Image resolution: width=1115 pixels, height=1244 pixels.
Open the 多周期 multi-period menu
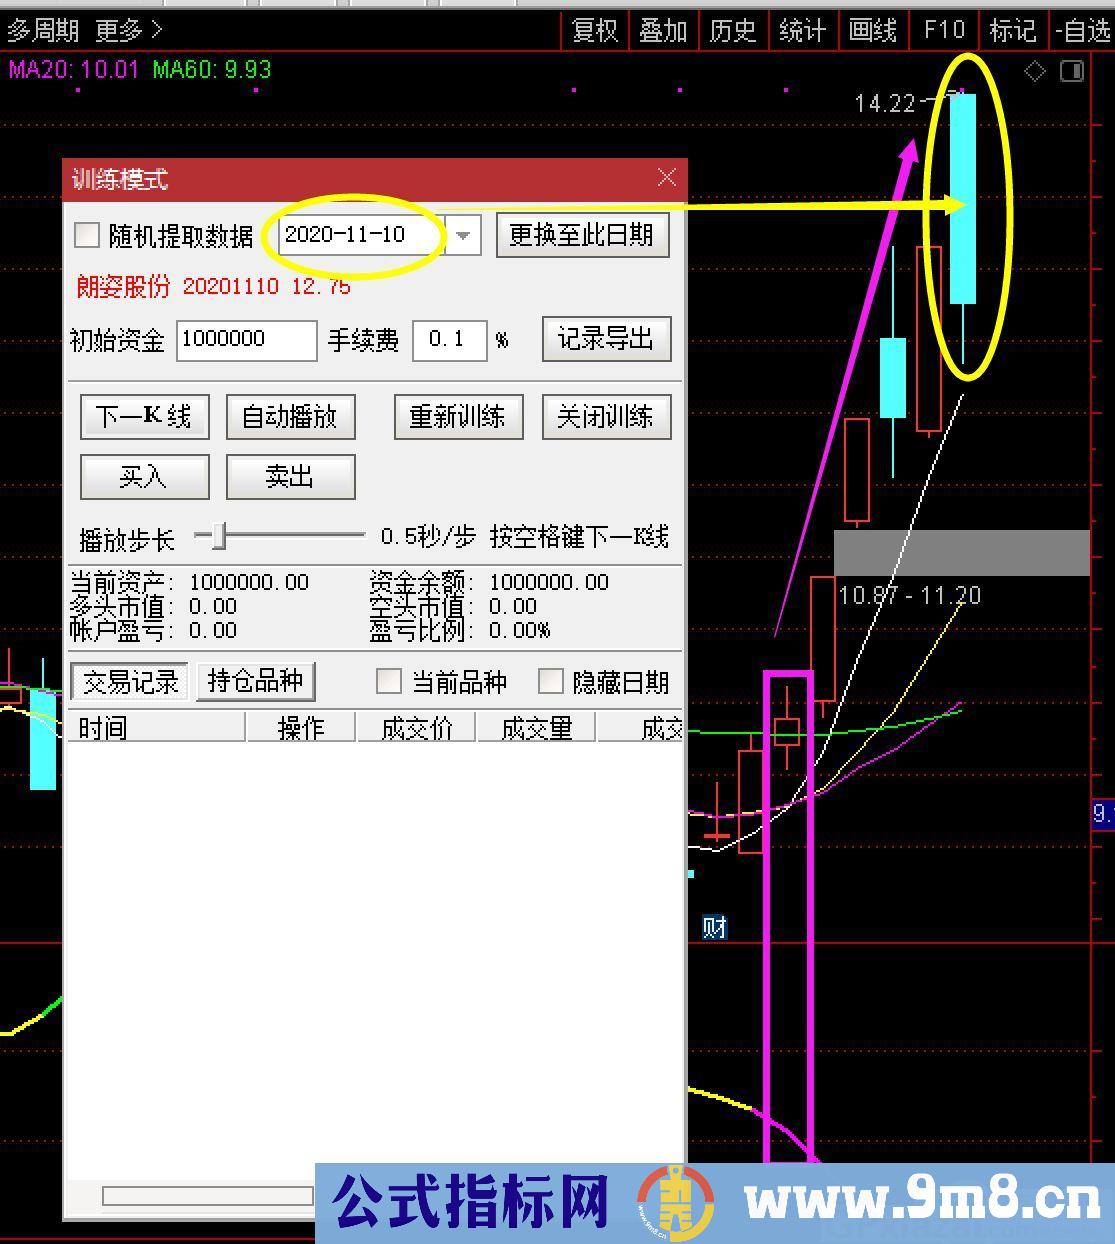point(43,31)
